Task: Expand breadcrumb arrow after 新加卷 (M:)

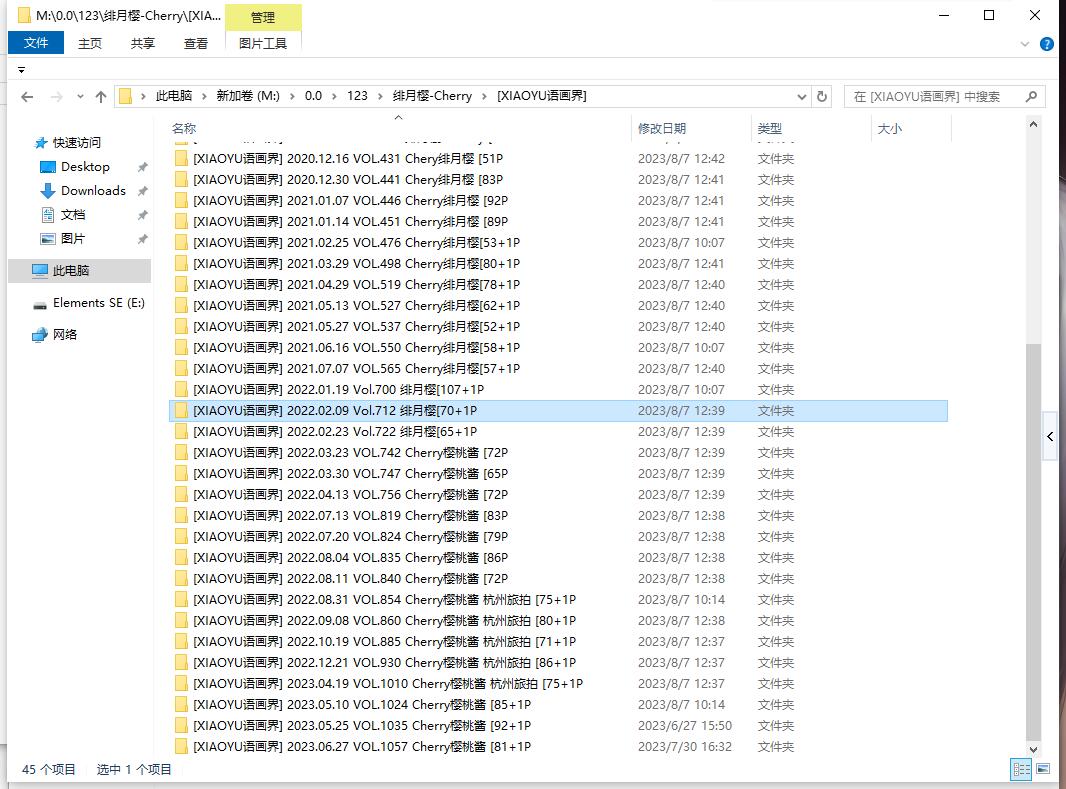Action: [x=292, y=96]
